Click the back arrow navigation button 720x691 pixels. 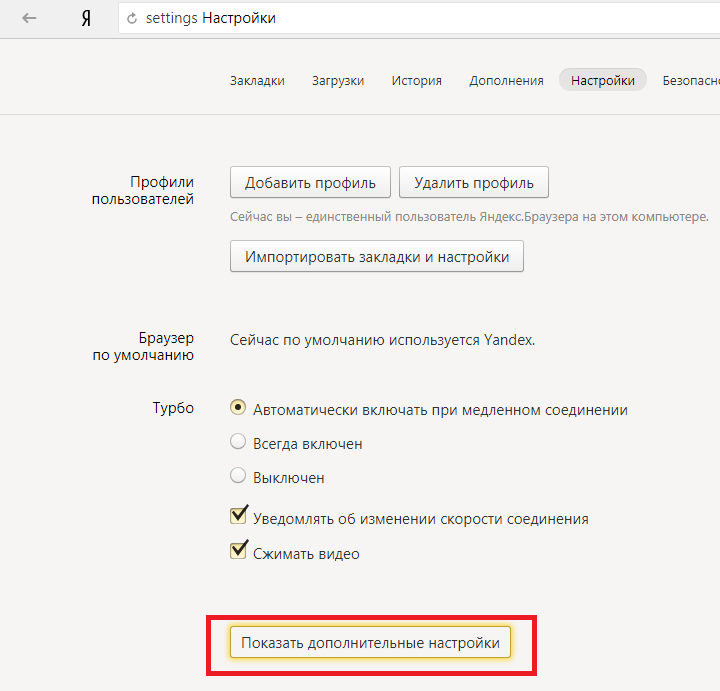click(29, 18)
